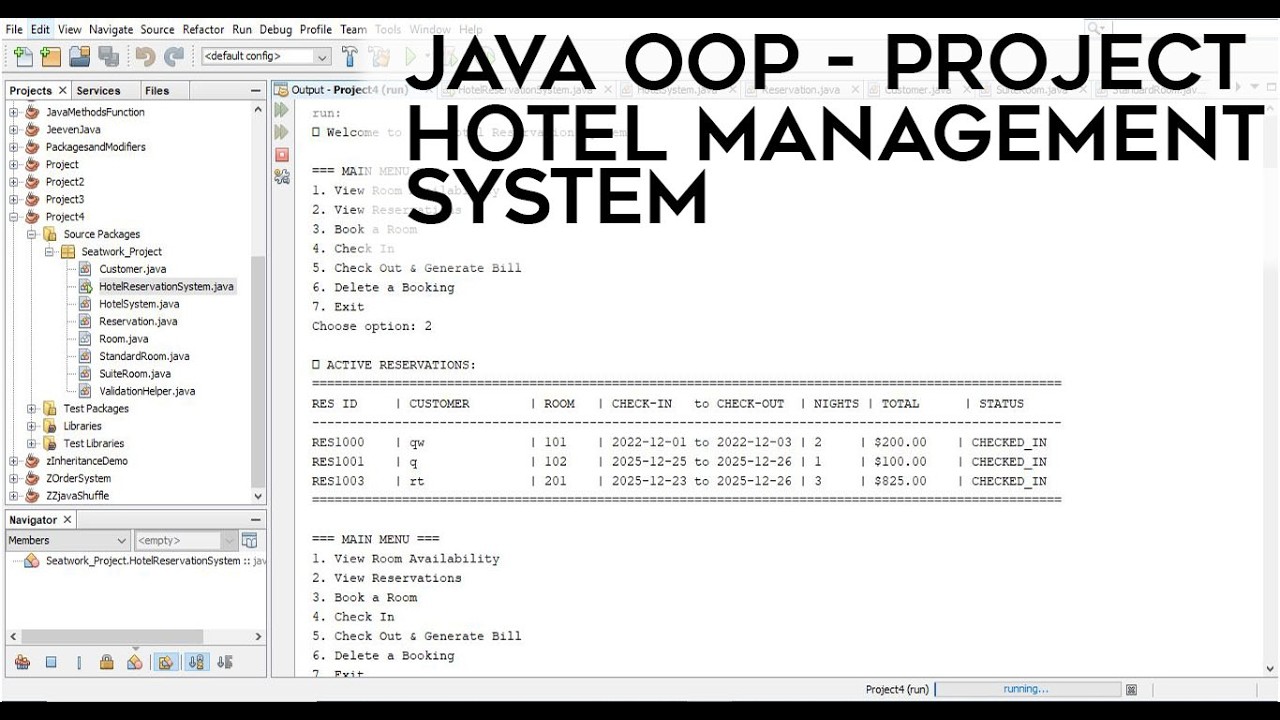Viewport: 1280px width, 720px height.
Task: Close the Navigator panel tab
Action: coord(67,520)
